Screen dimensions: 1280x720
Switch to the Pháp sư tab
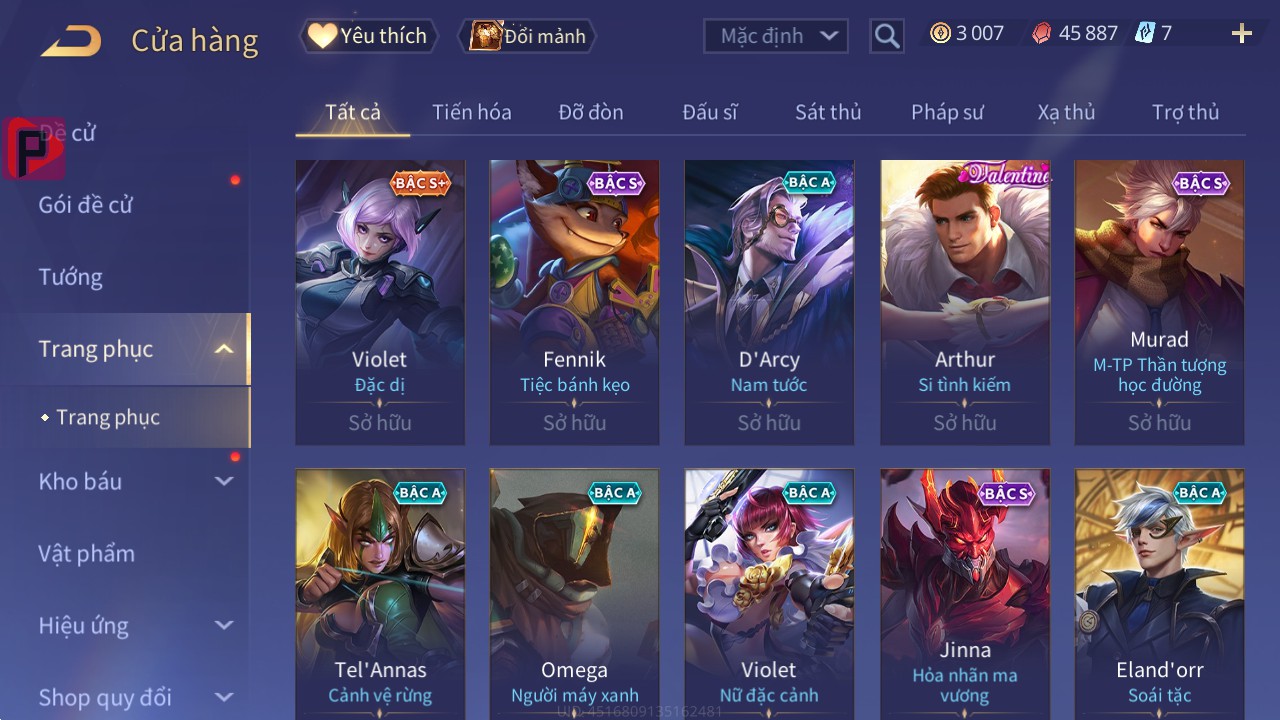[x=947, y=112]
